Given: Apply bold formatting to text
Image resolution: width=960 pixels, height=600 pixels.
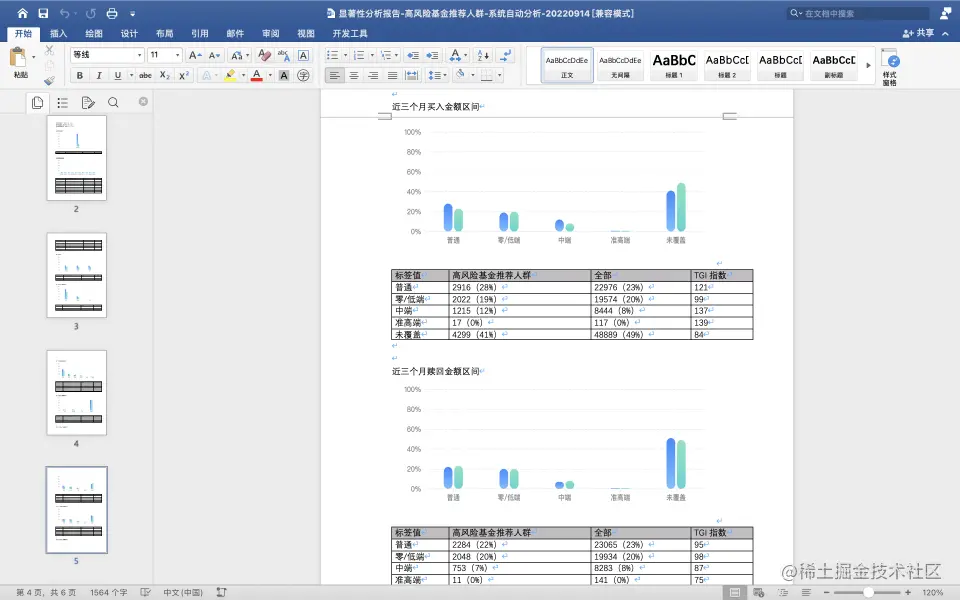Looking at the screenshot, I should 80,75.
